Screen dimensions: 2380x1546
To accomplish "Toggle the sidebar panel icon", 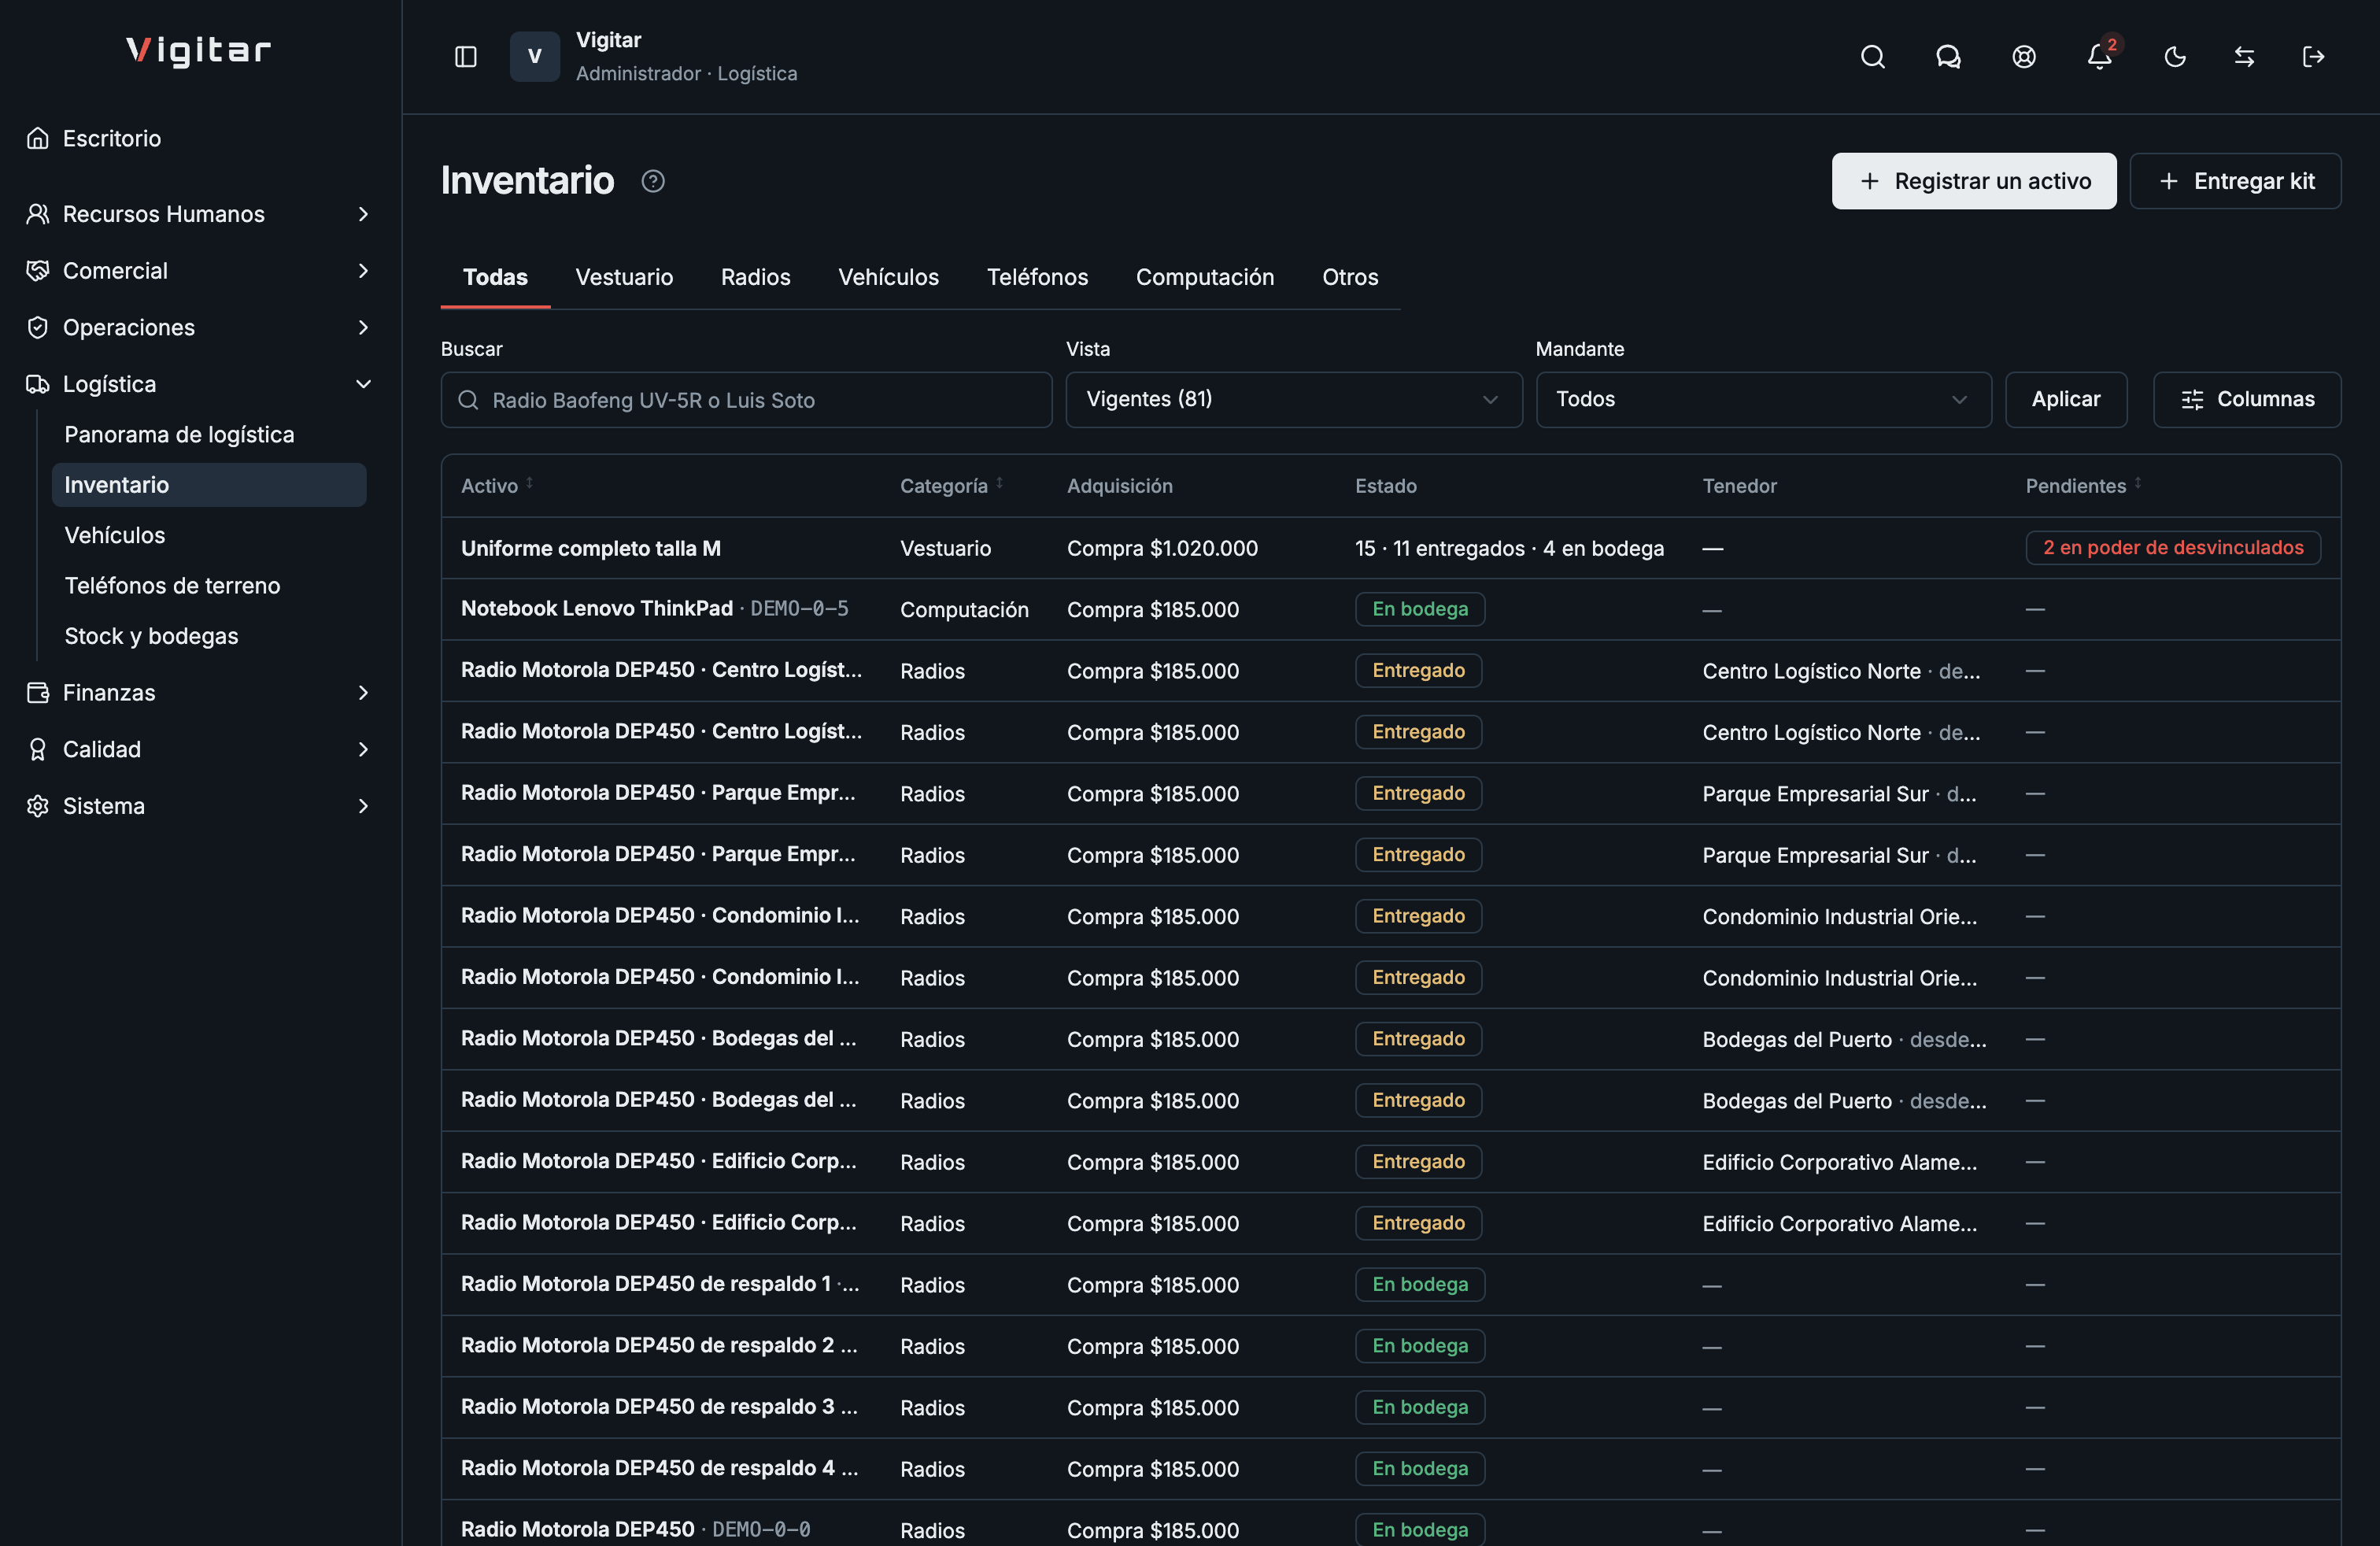I will click(x=466, y=57).
